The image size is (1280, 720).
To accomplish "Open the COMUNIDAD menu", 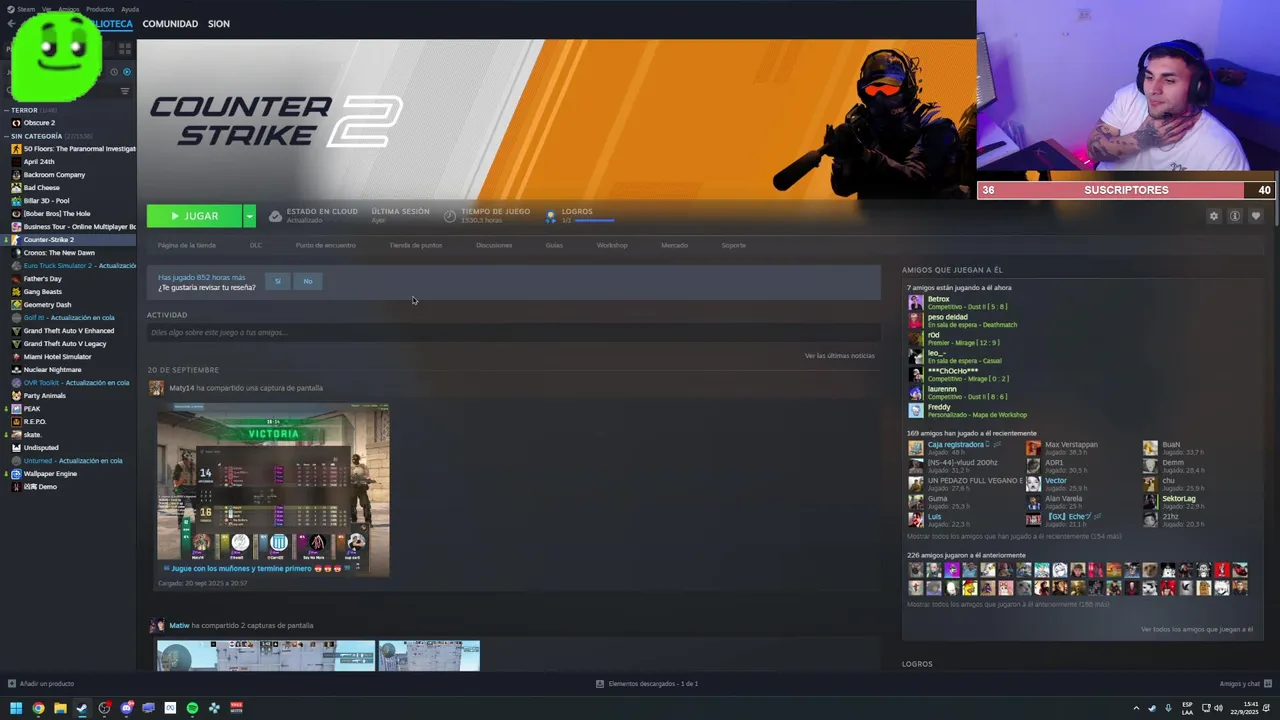I will [x=170, y=23].
